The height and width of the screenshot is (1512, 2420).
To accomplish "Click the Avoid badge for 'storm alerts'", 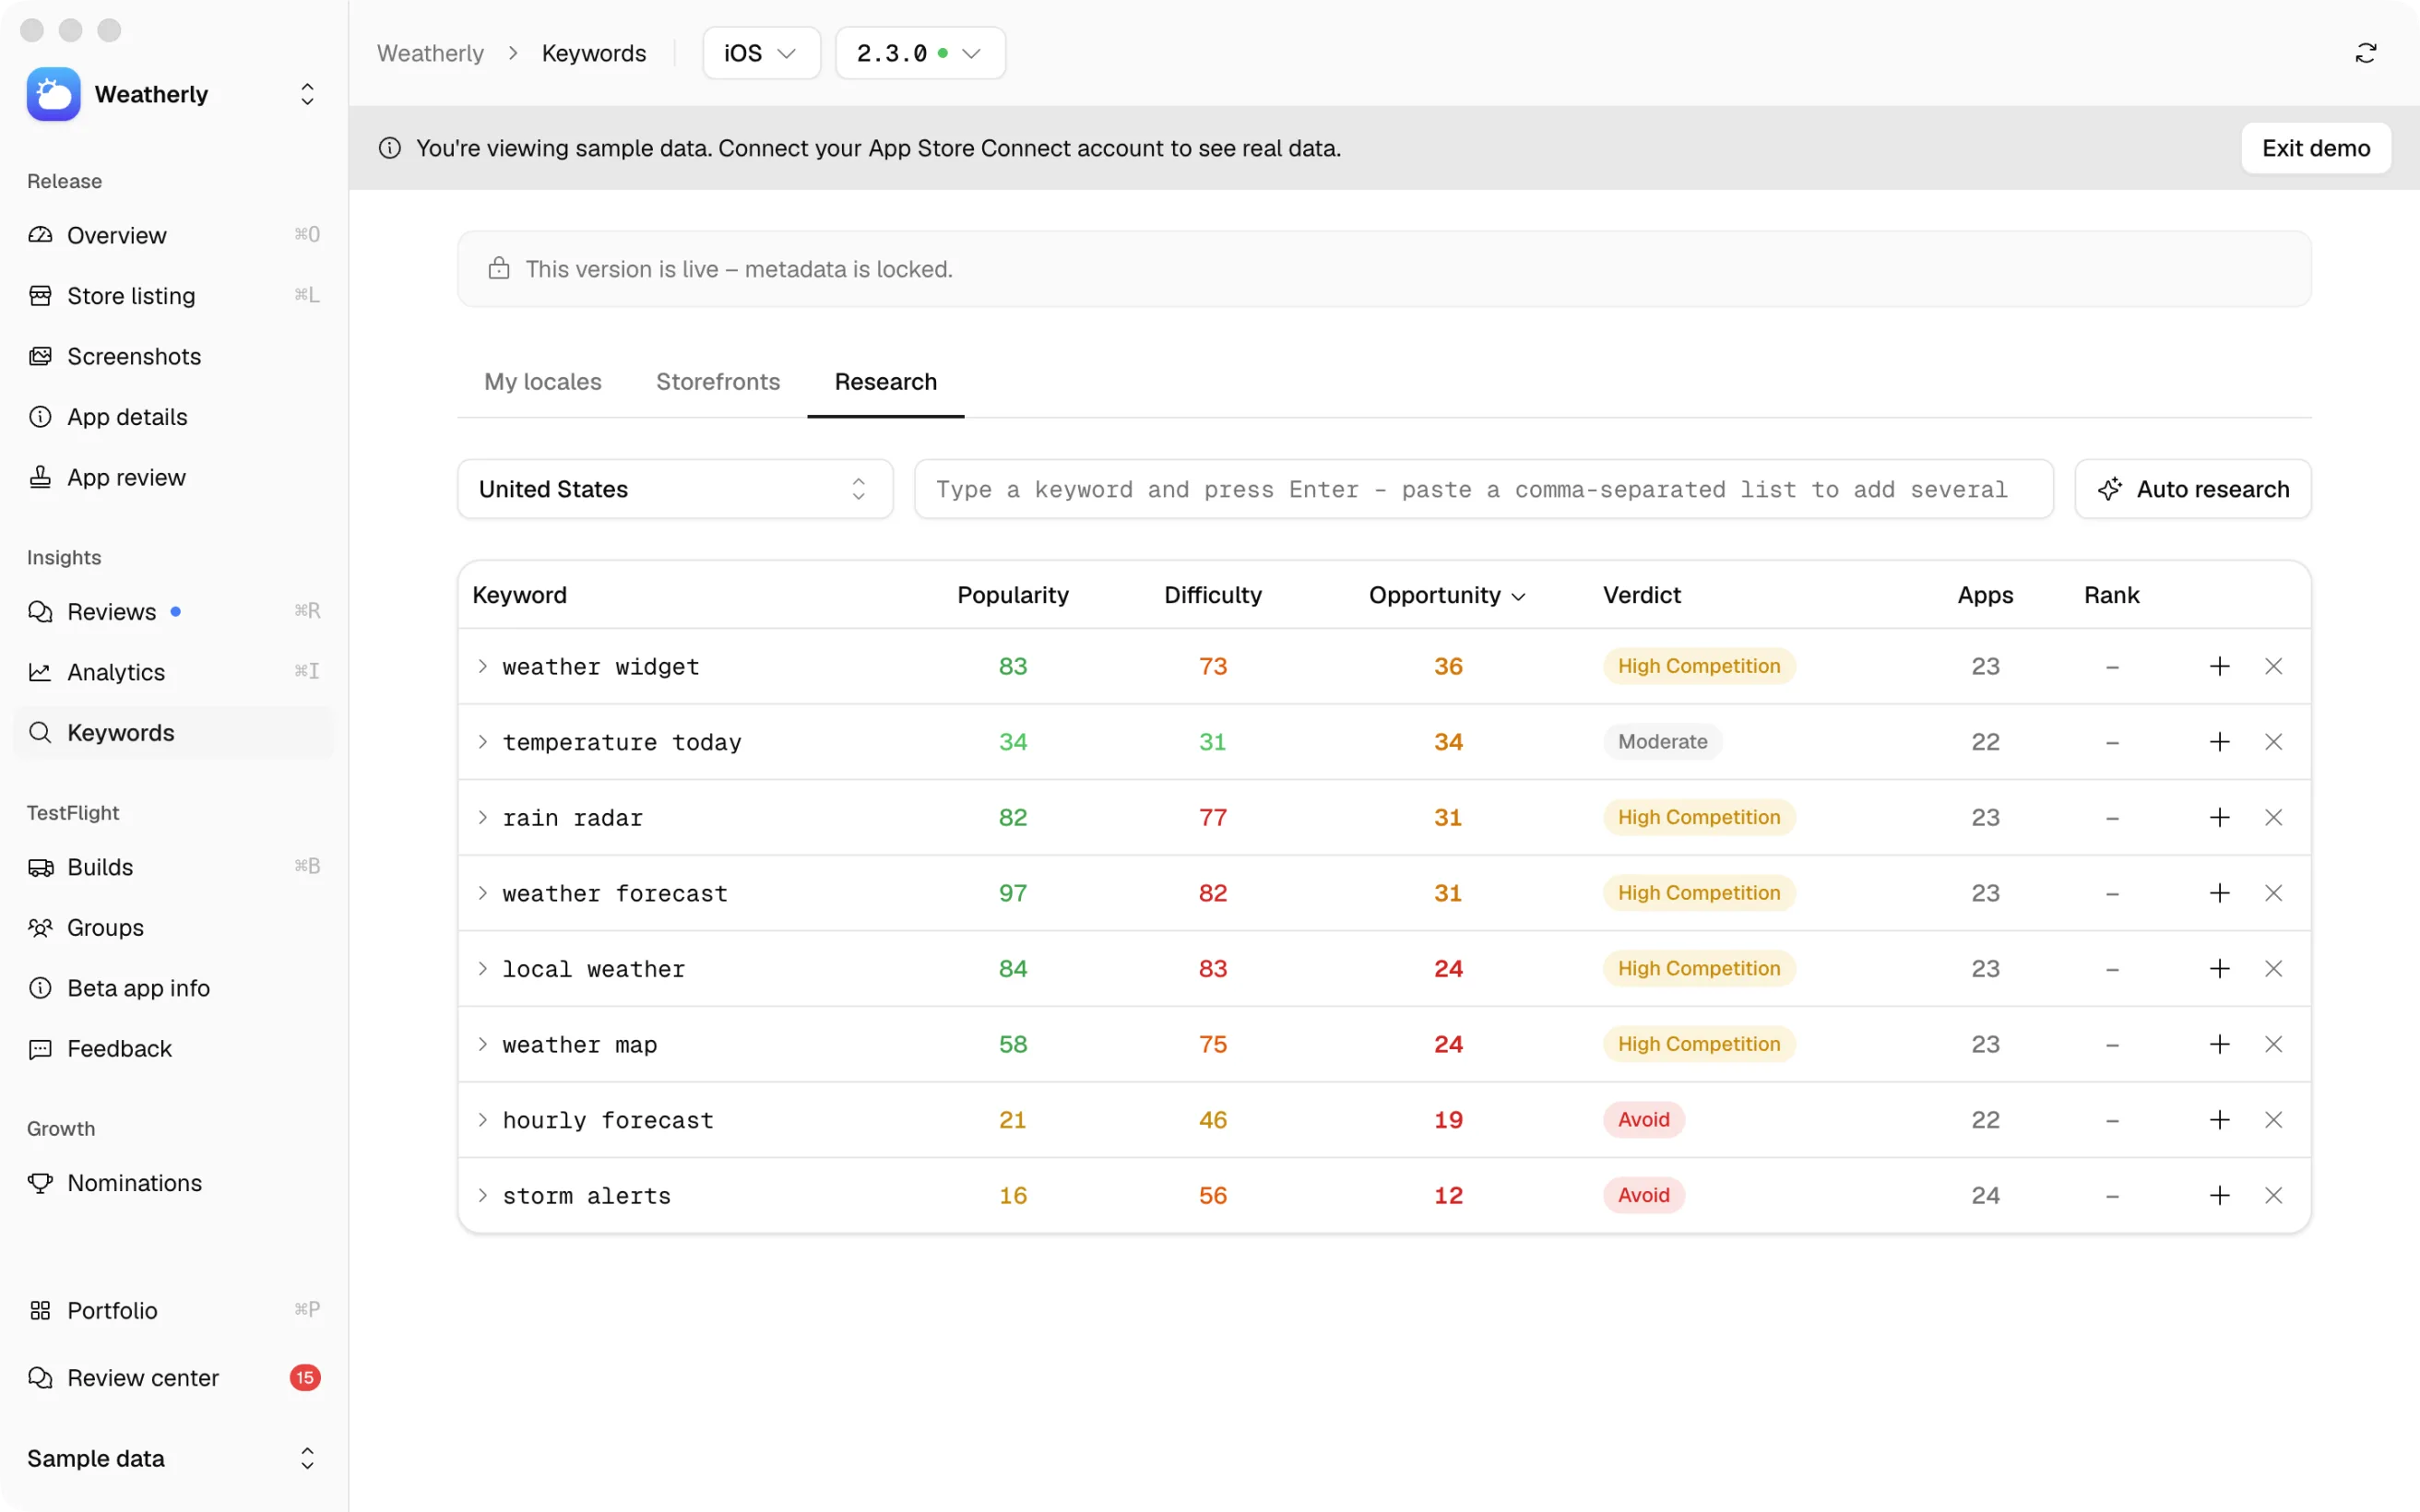I will pos(1644,1195).
